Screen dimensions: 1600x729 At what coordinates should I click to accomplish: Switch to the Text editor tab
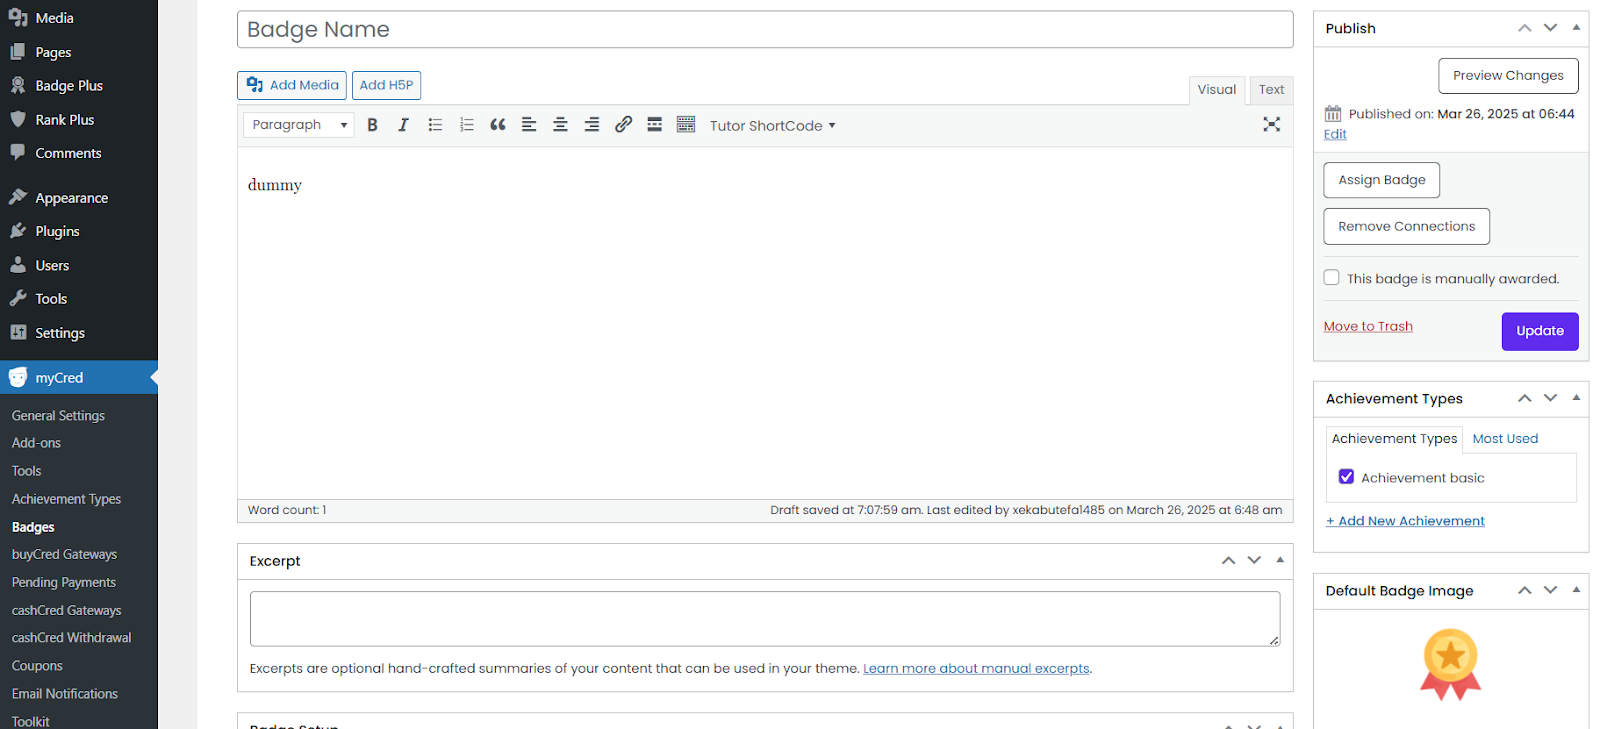(1271, 90)
